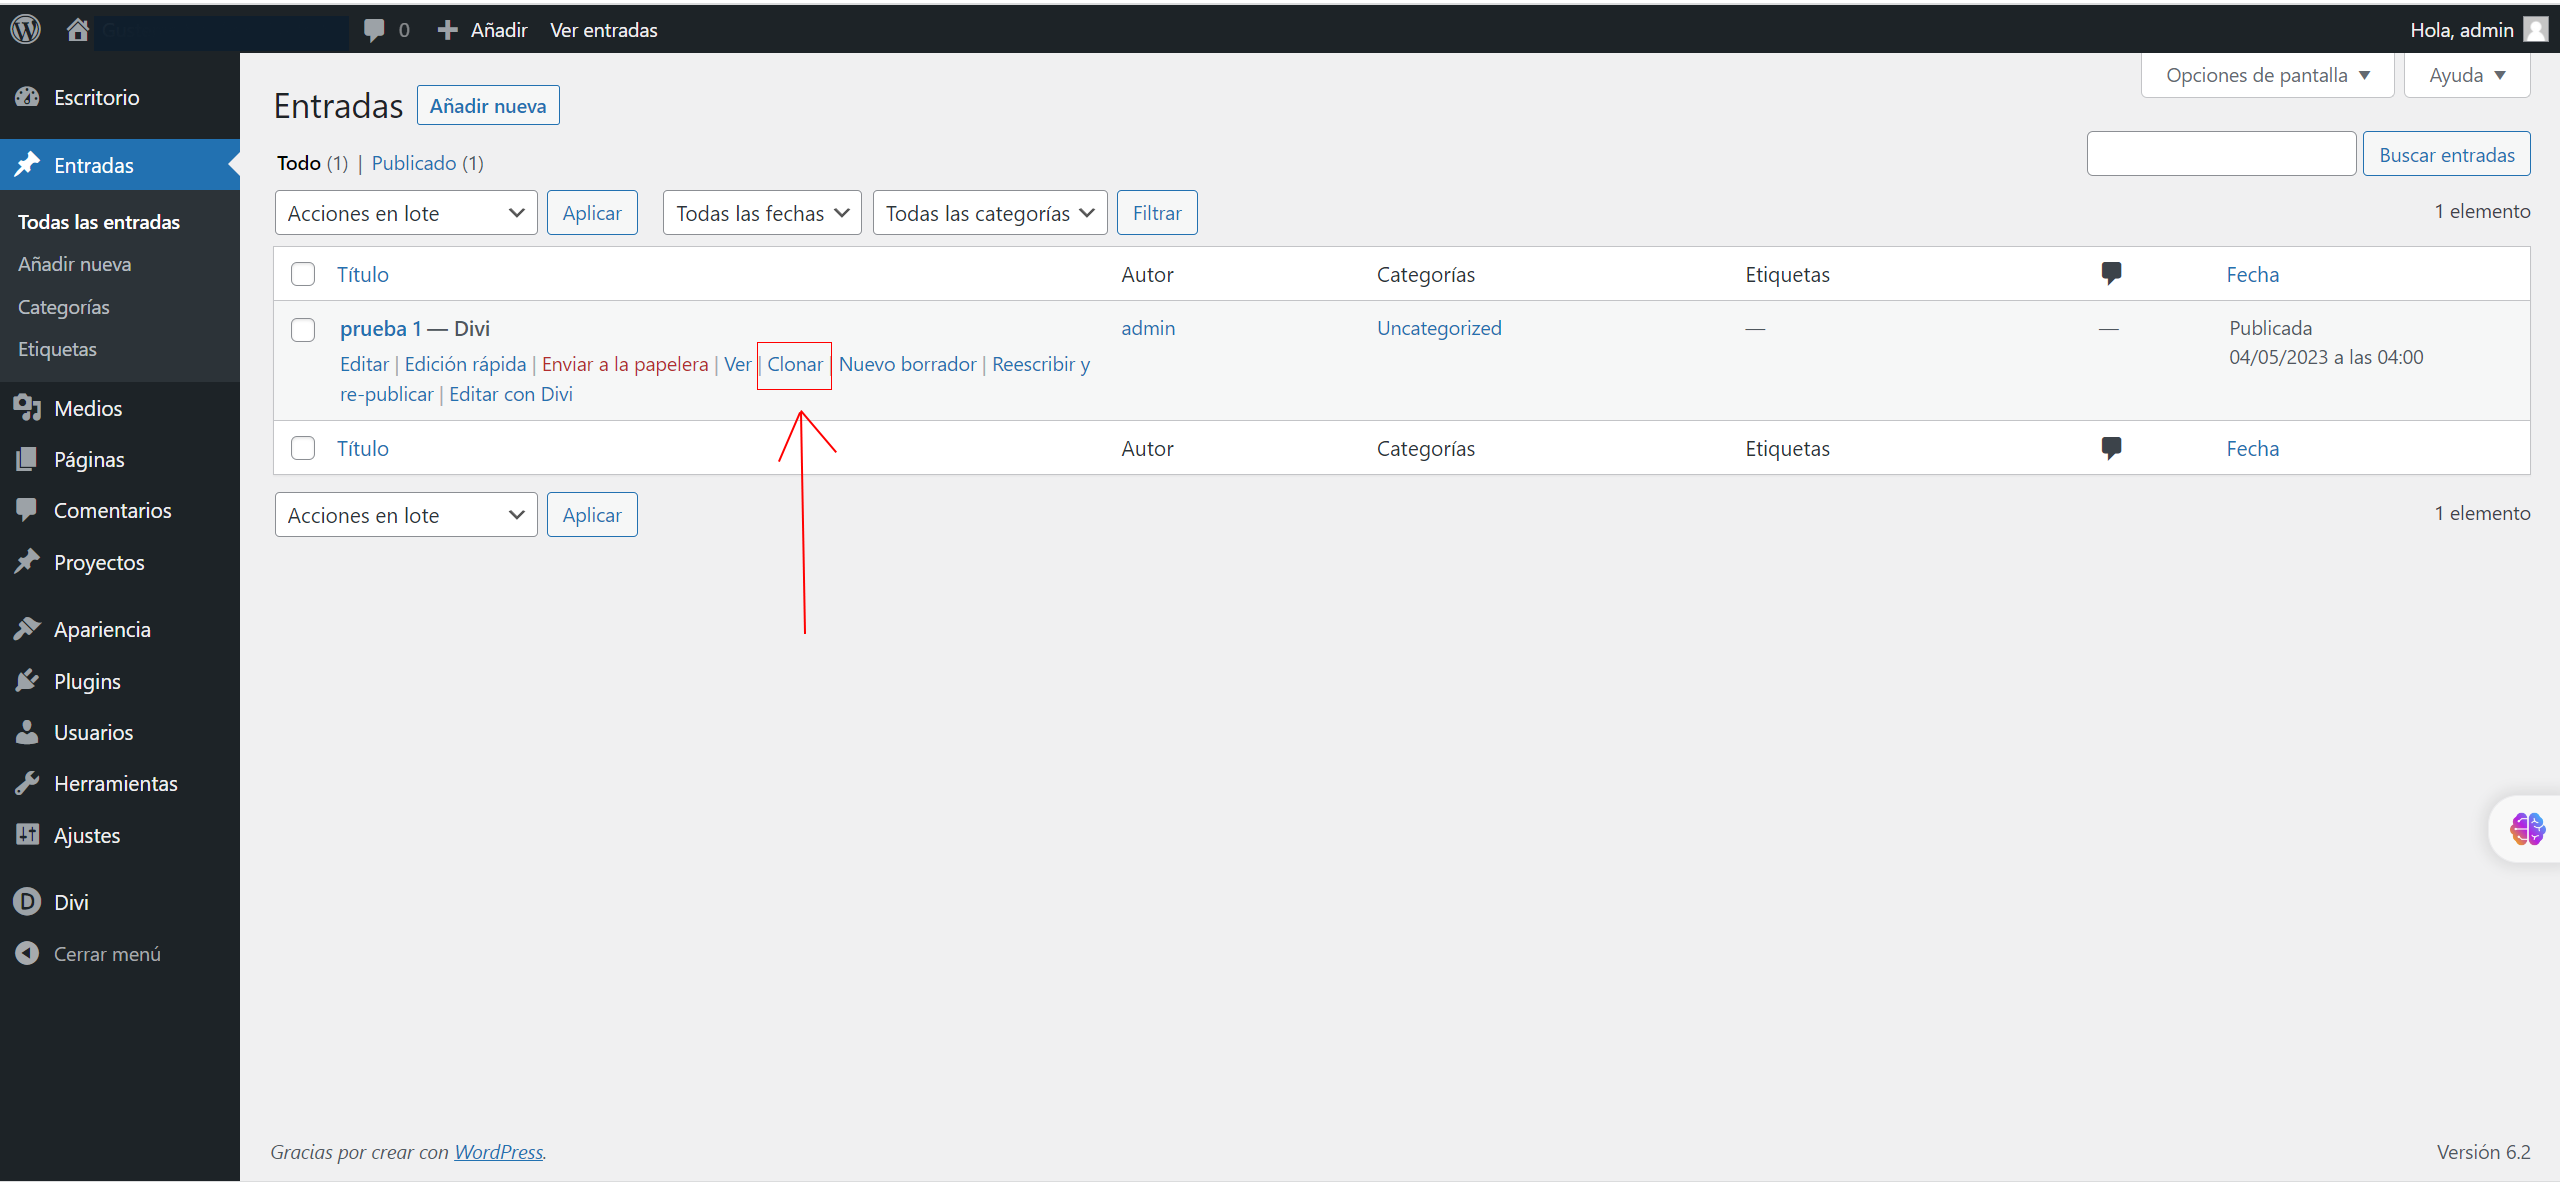Sort by comments column icon in header
The image size is (2560, 1182).
pos(2111,273)
